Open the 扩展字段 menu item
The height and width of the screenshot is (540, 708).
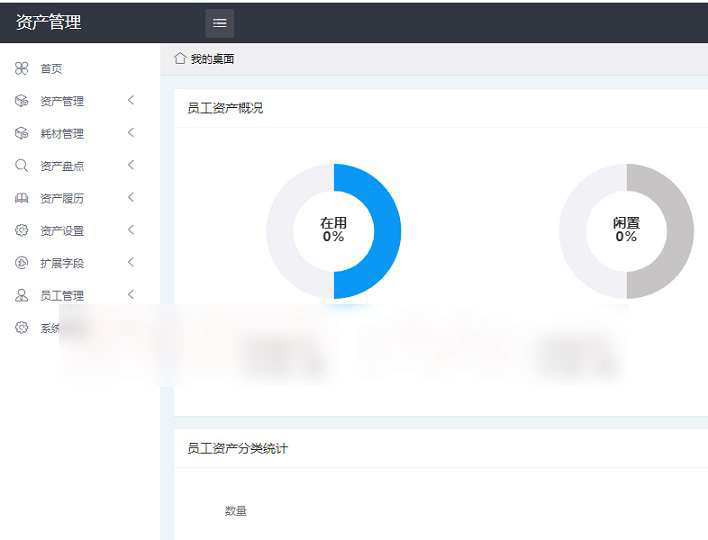click(62, 263)
